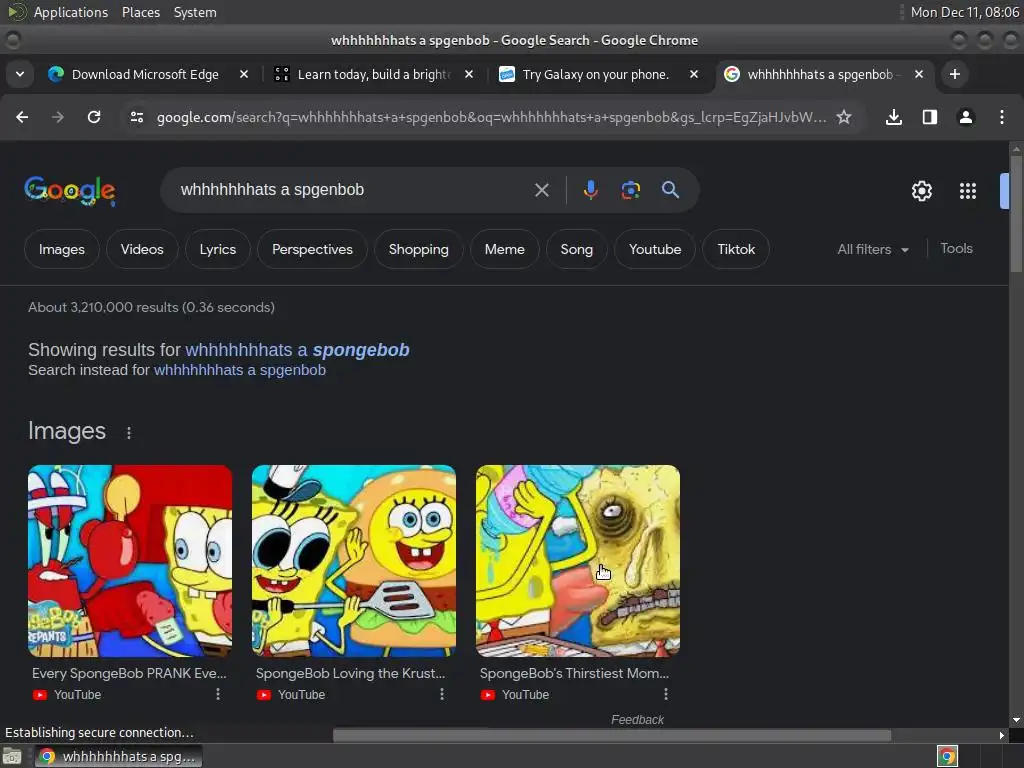Expand the All filters dropdown
The height and width of the screenshot is (768, 1024).
872,249
